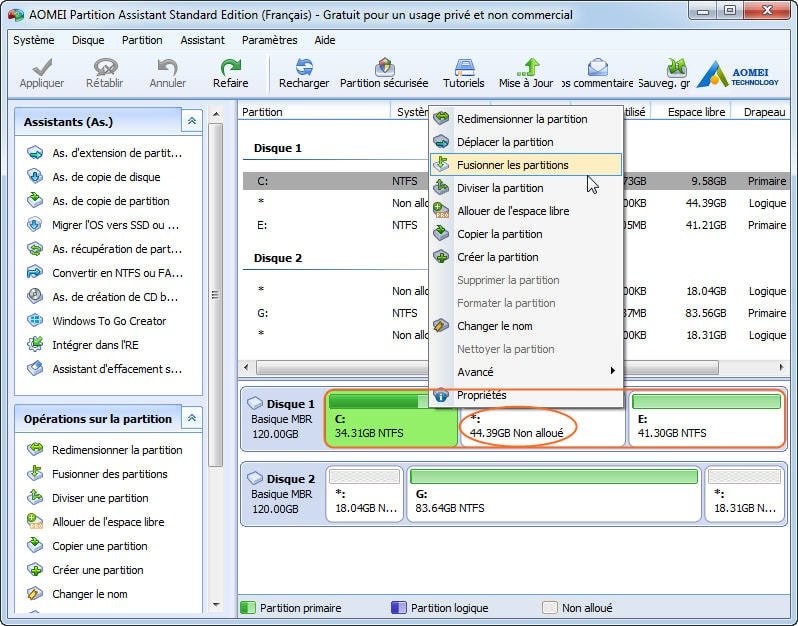Click the sidebar scroll down arrow
The width and height of the screenshot is (798, 626).
216,605
